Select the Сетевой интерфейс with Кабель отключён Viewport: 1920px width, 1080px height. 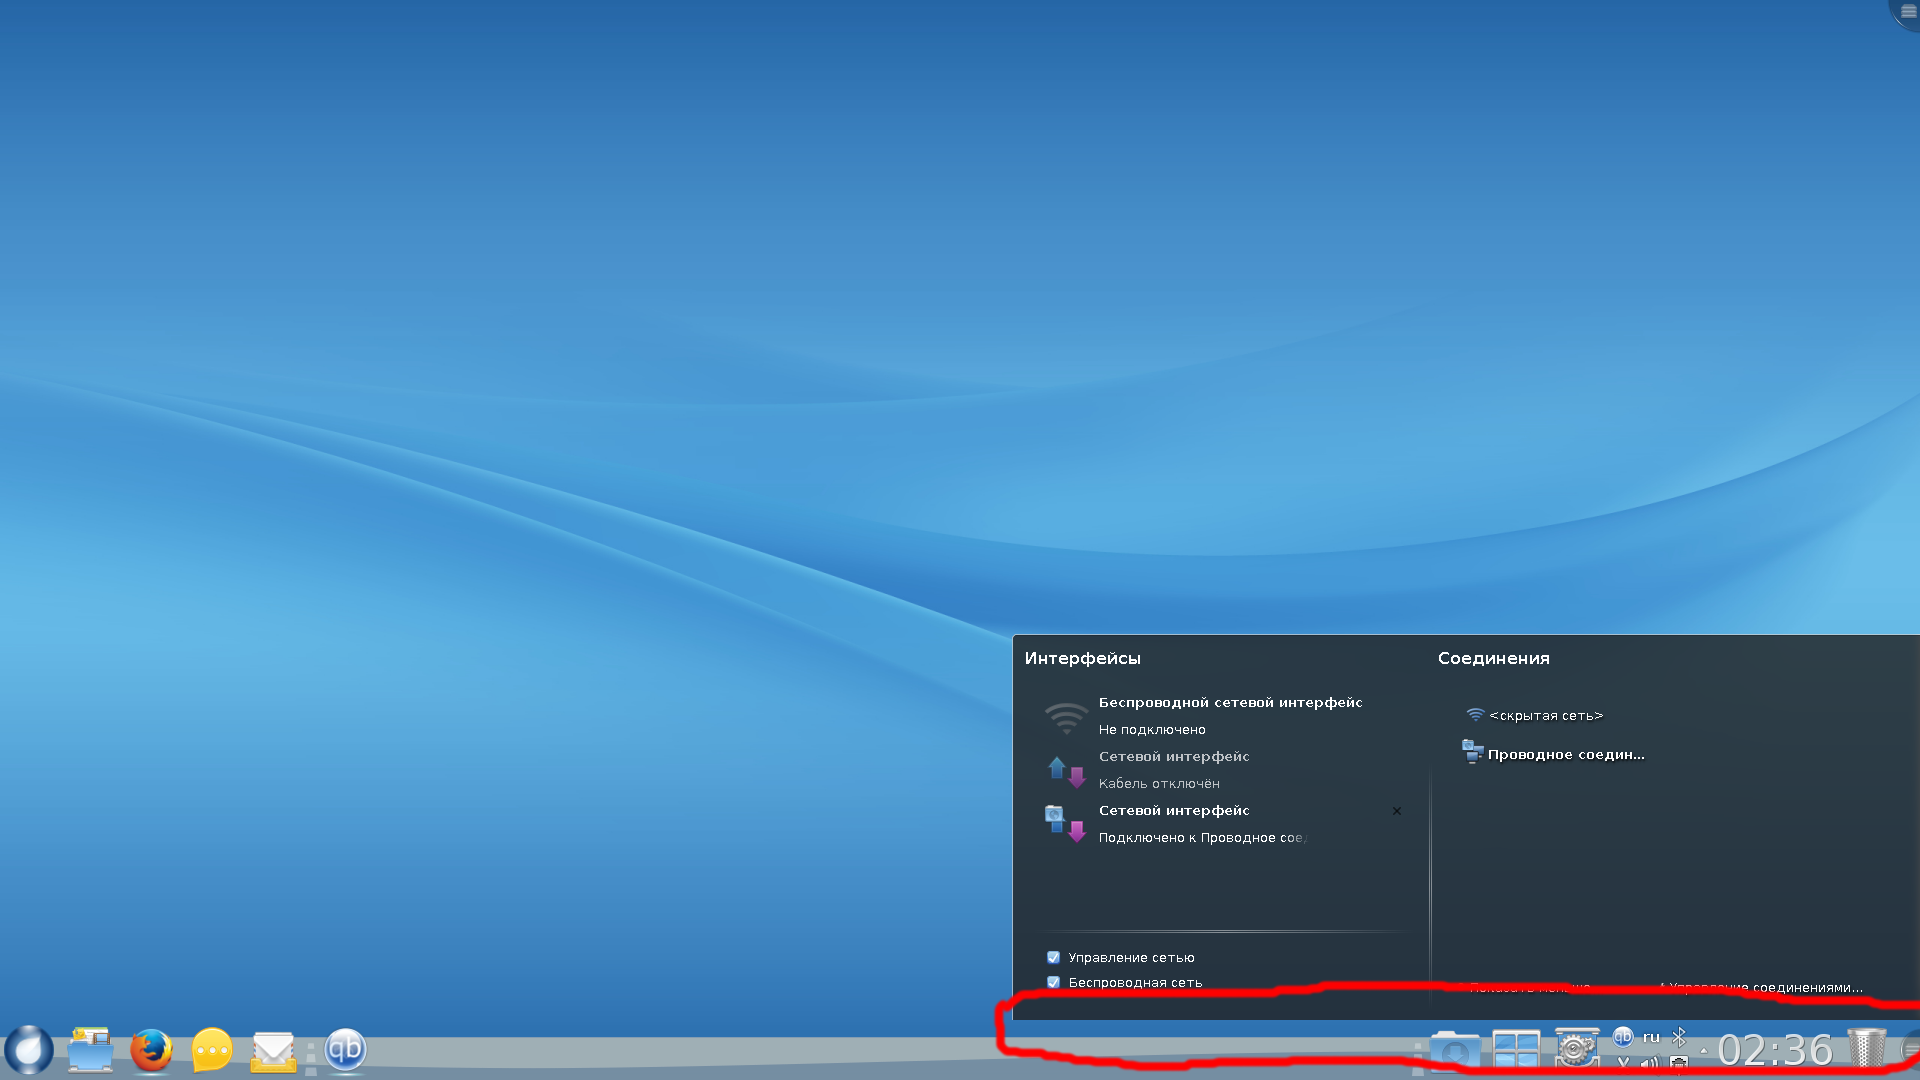pyautogui.click(x=1173, y=769)
